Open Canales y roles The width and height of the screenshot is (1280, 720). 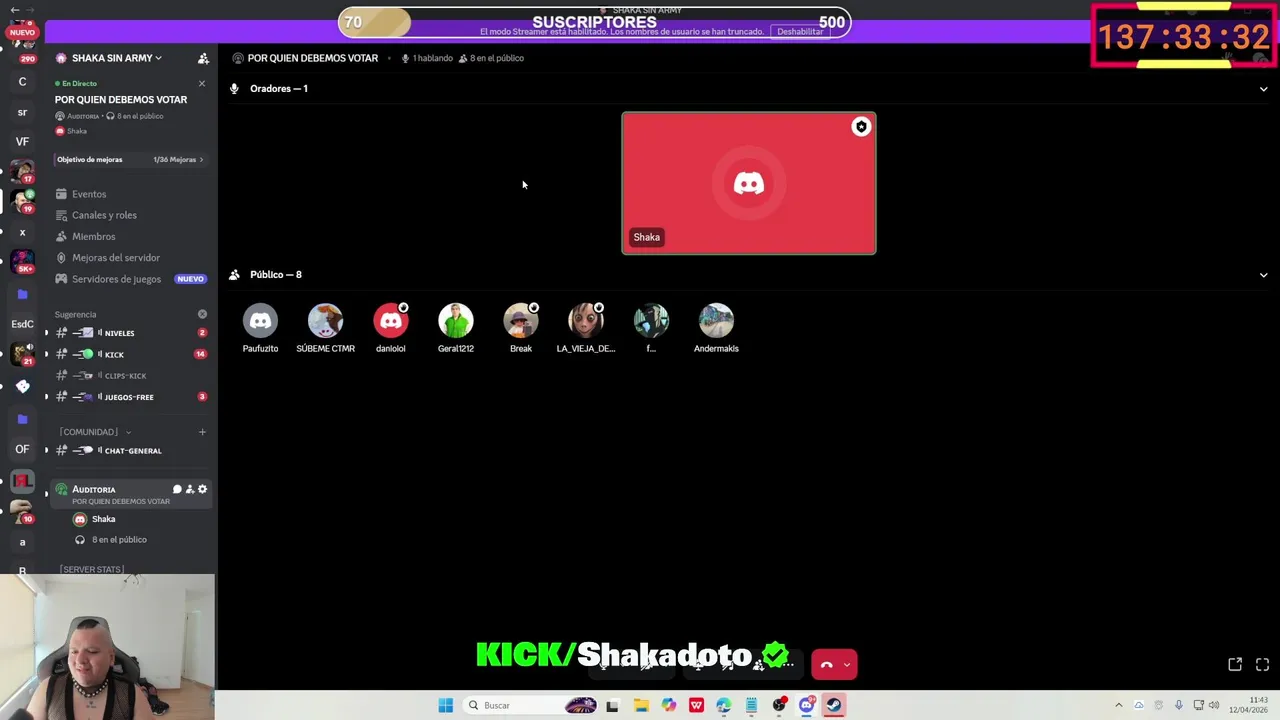104,215
